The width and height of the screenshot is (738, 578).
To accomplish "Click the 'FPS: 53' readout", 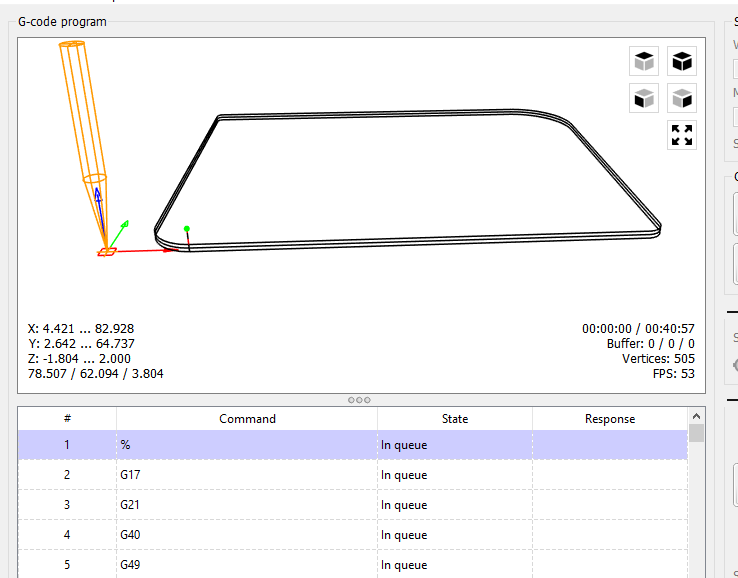I will (674, 374).
